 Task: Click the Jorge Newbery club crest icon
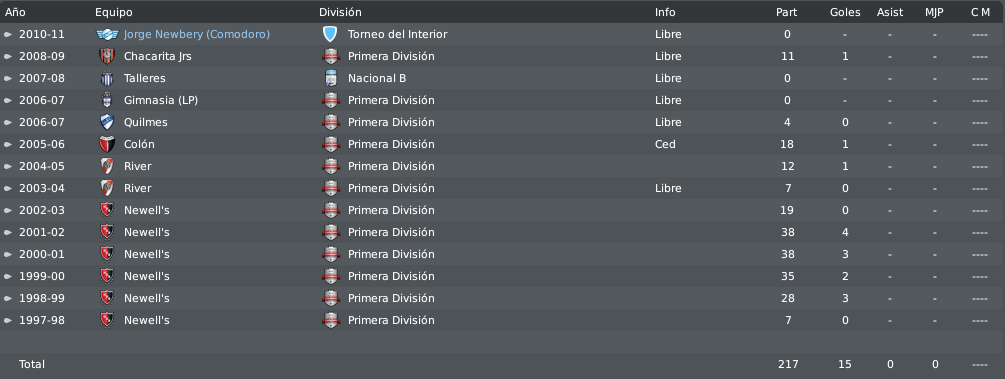(x=107, y=35)
